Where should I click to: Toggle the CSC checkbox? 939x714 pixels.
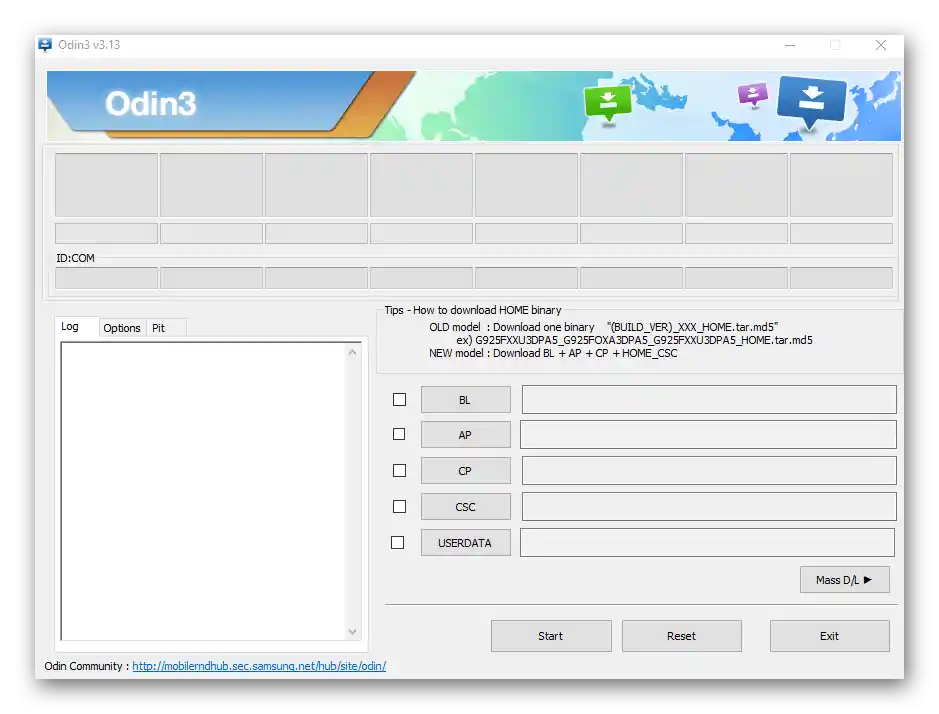pyautogui.click(x=399, y=507)
